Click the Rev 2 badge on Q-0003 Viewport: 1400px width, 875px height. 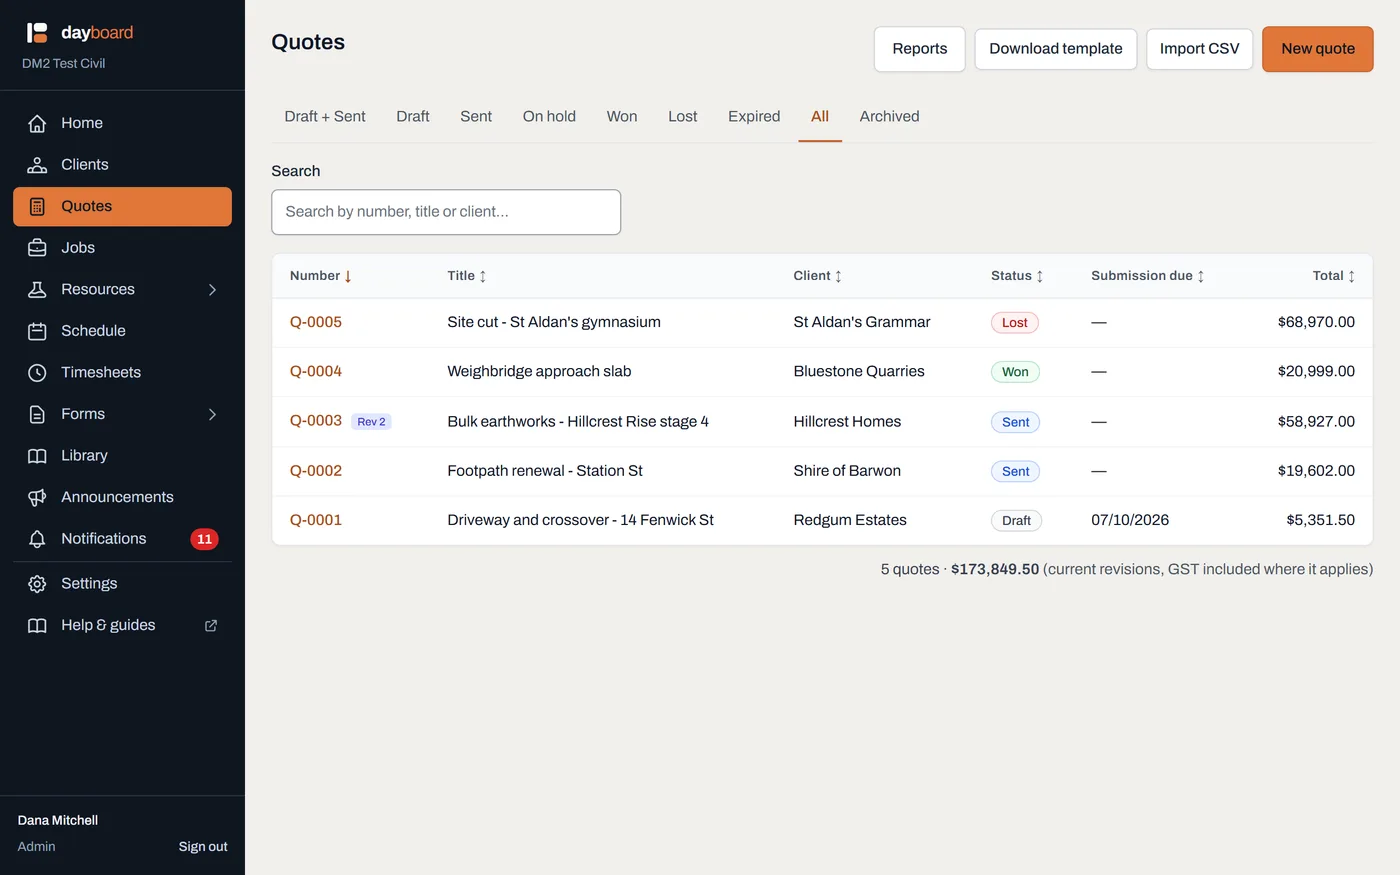(371, 422)
